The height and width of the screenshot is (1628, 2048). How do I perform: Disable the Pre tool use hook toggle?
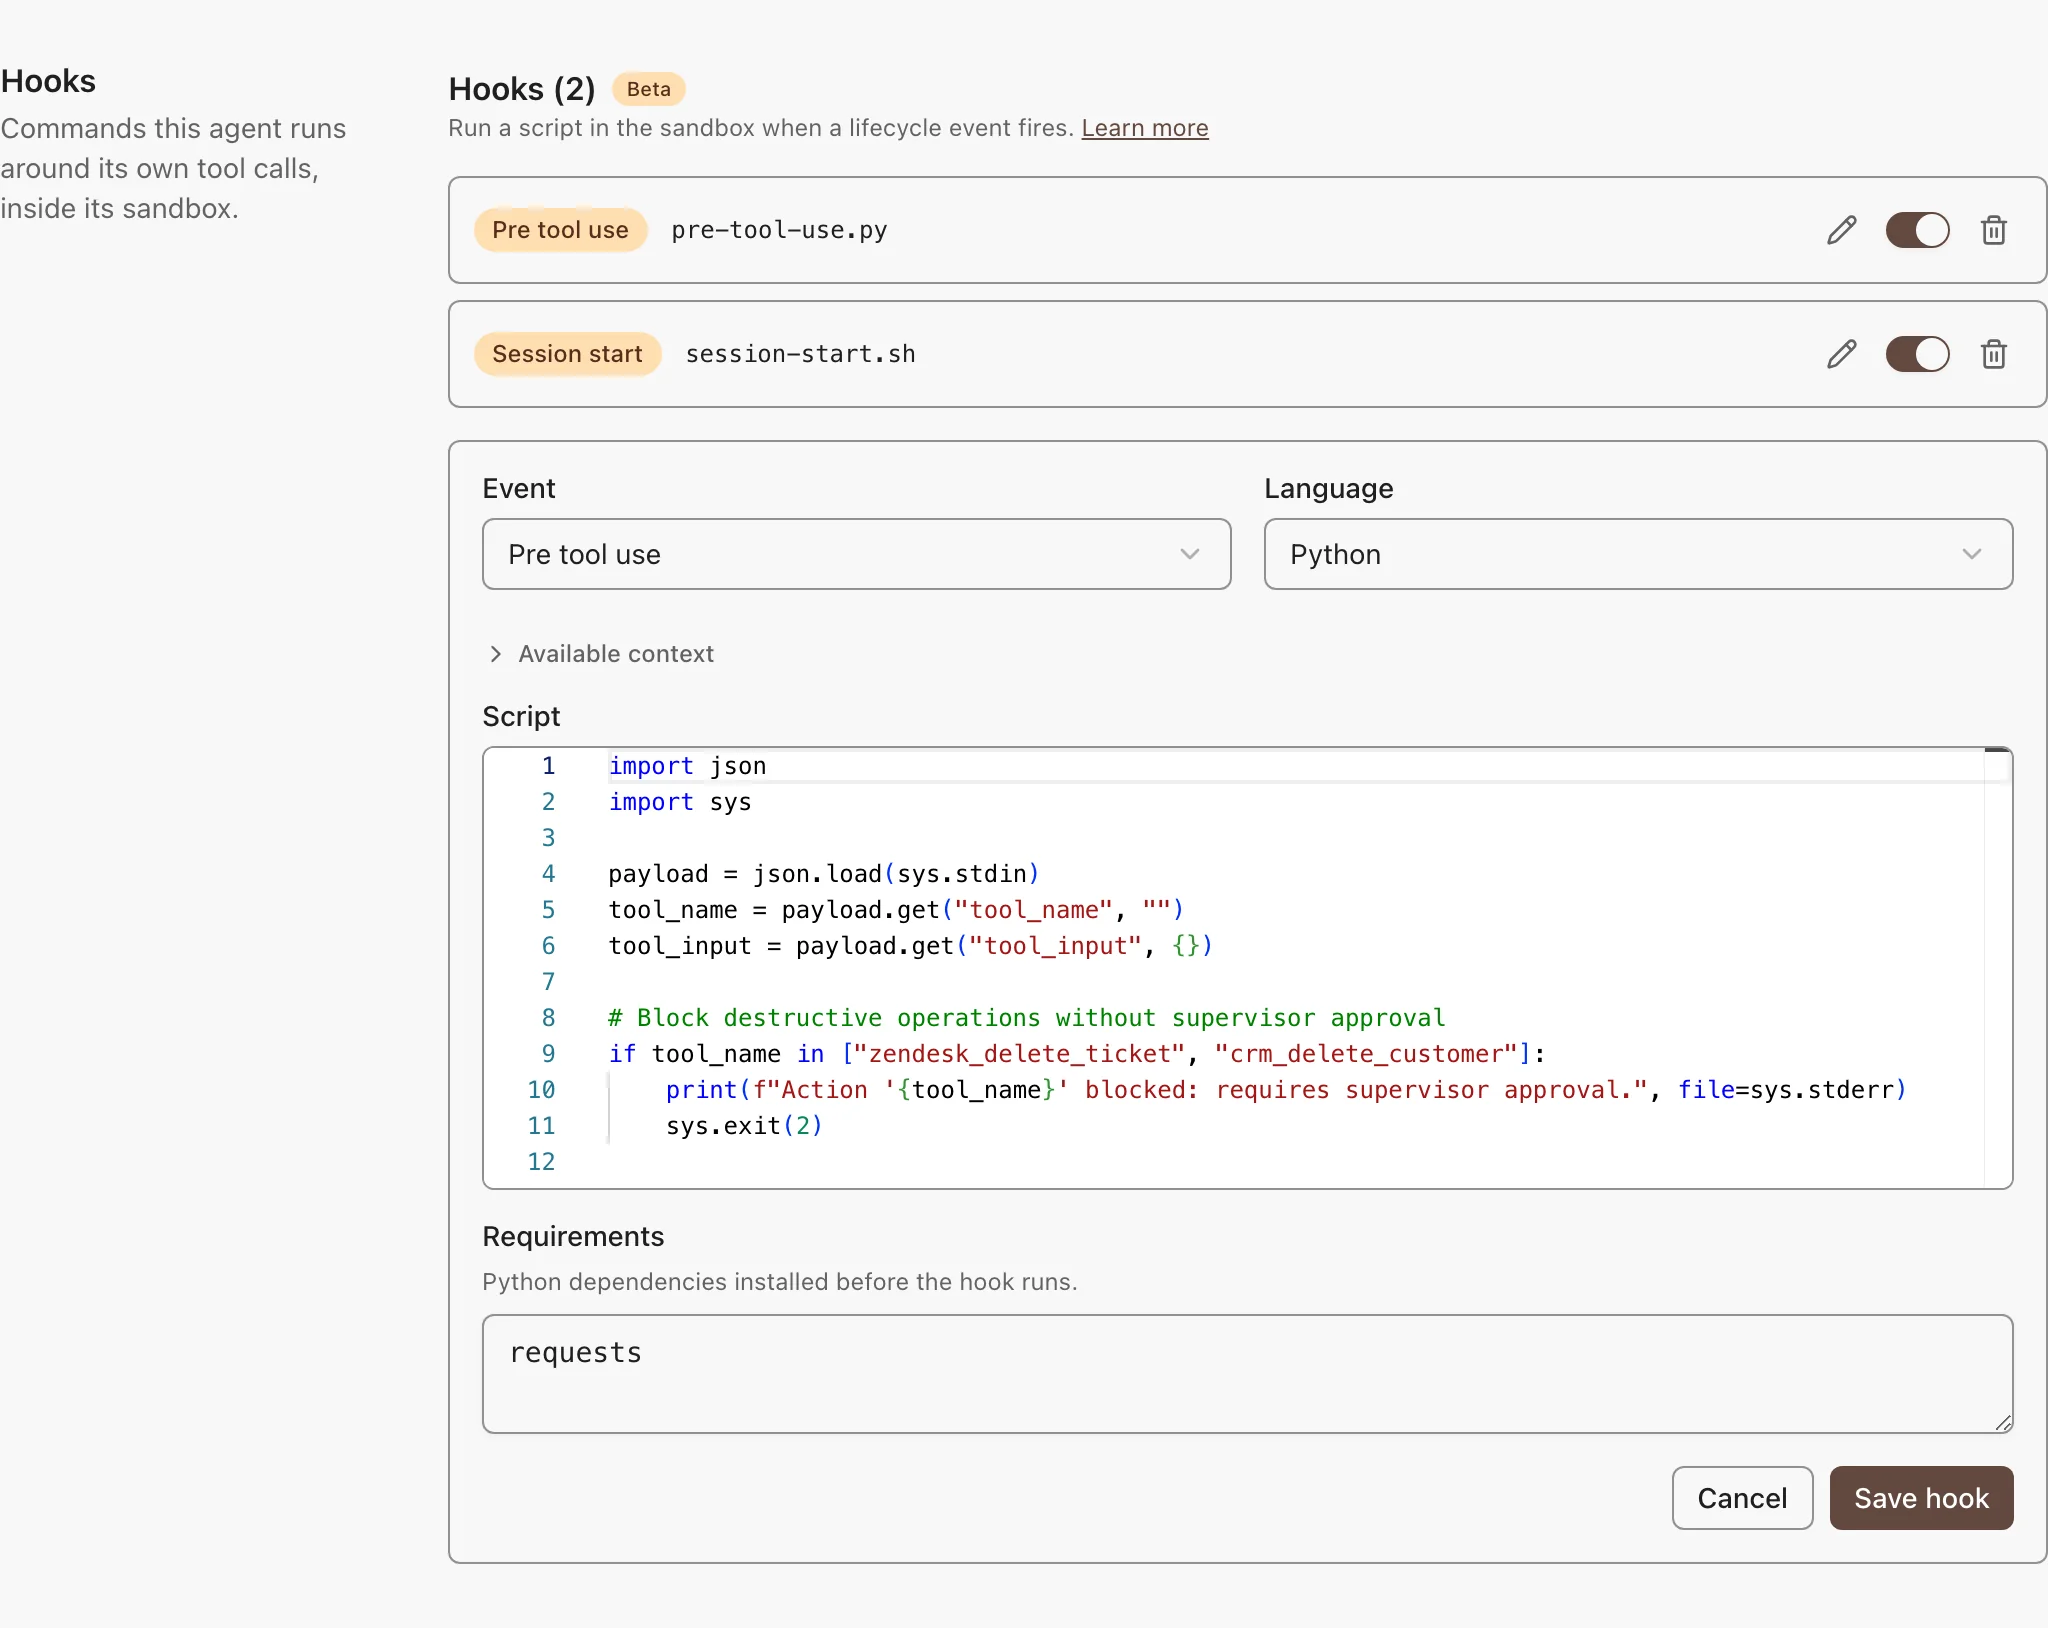pyautogui.click(x=1917, y=230)
